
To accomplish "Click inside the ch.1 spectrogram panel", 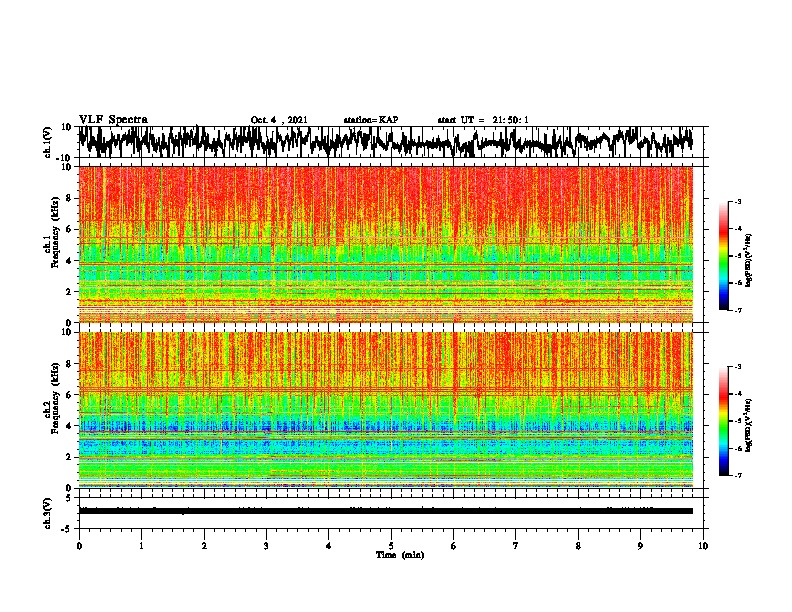I will [x=385, y=244].
